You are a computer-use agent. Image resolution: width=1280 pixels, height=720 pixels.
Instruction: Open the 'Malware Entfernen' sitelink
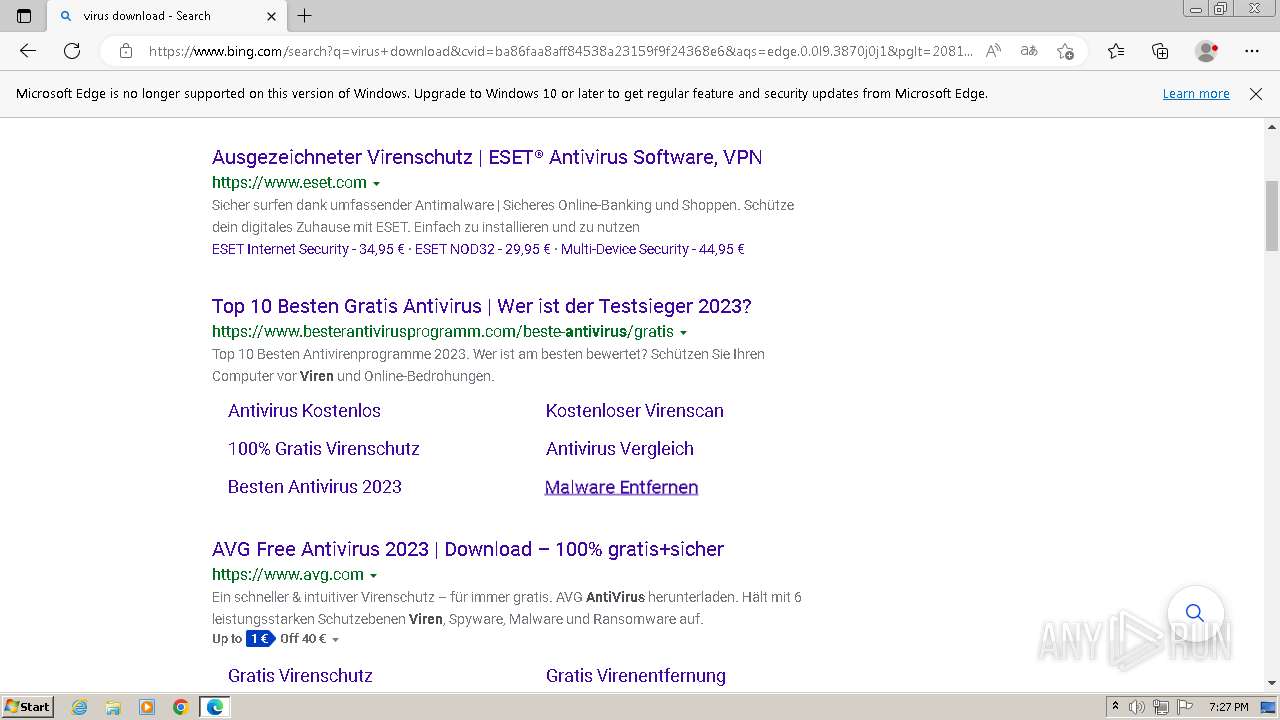point(621,487)
